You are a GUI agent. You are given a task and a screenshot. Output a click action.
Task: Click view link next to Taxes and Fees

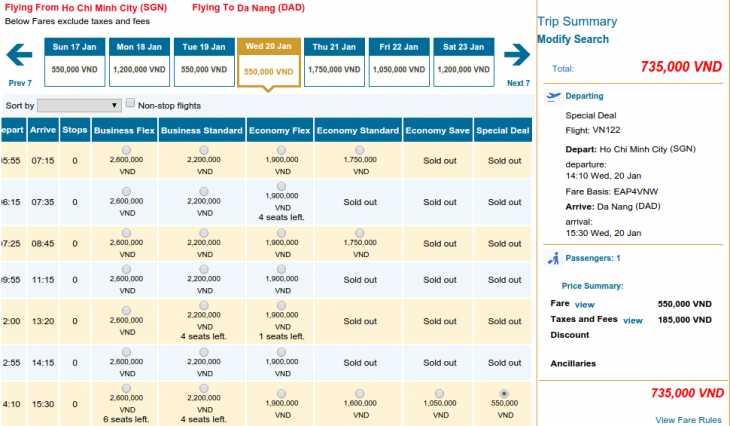pyautogui.click(x=632, y=320)
